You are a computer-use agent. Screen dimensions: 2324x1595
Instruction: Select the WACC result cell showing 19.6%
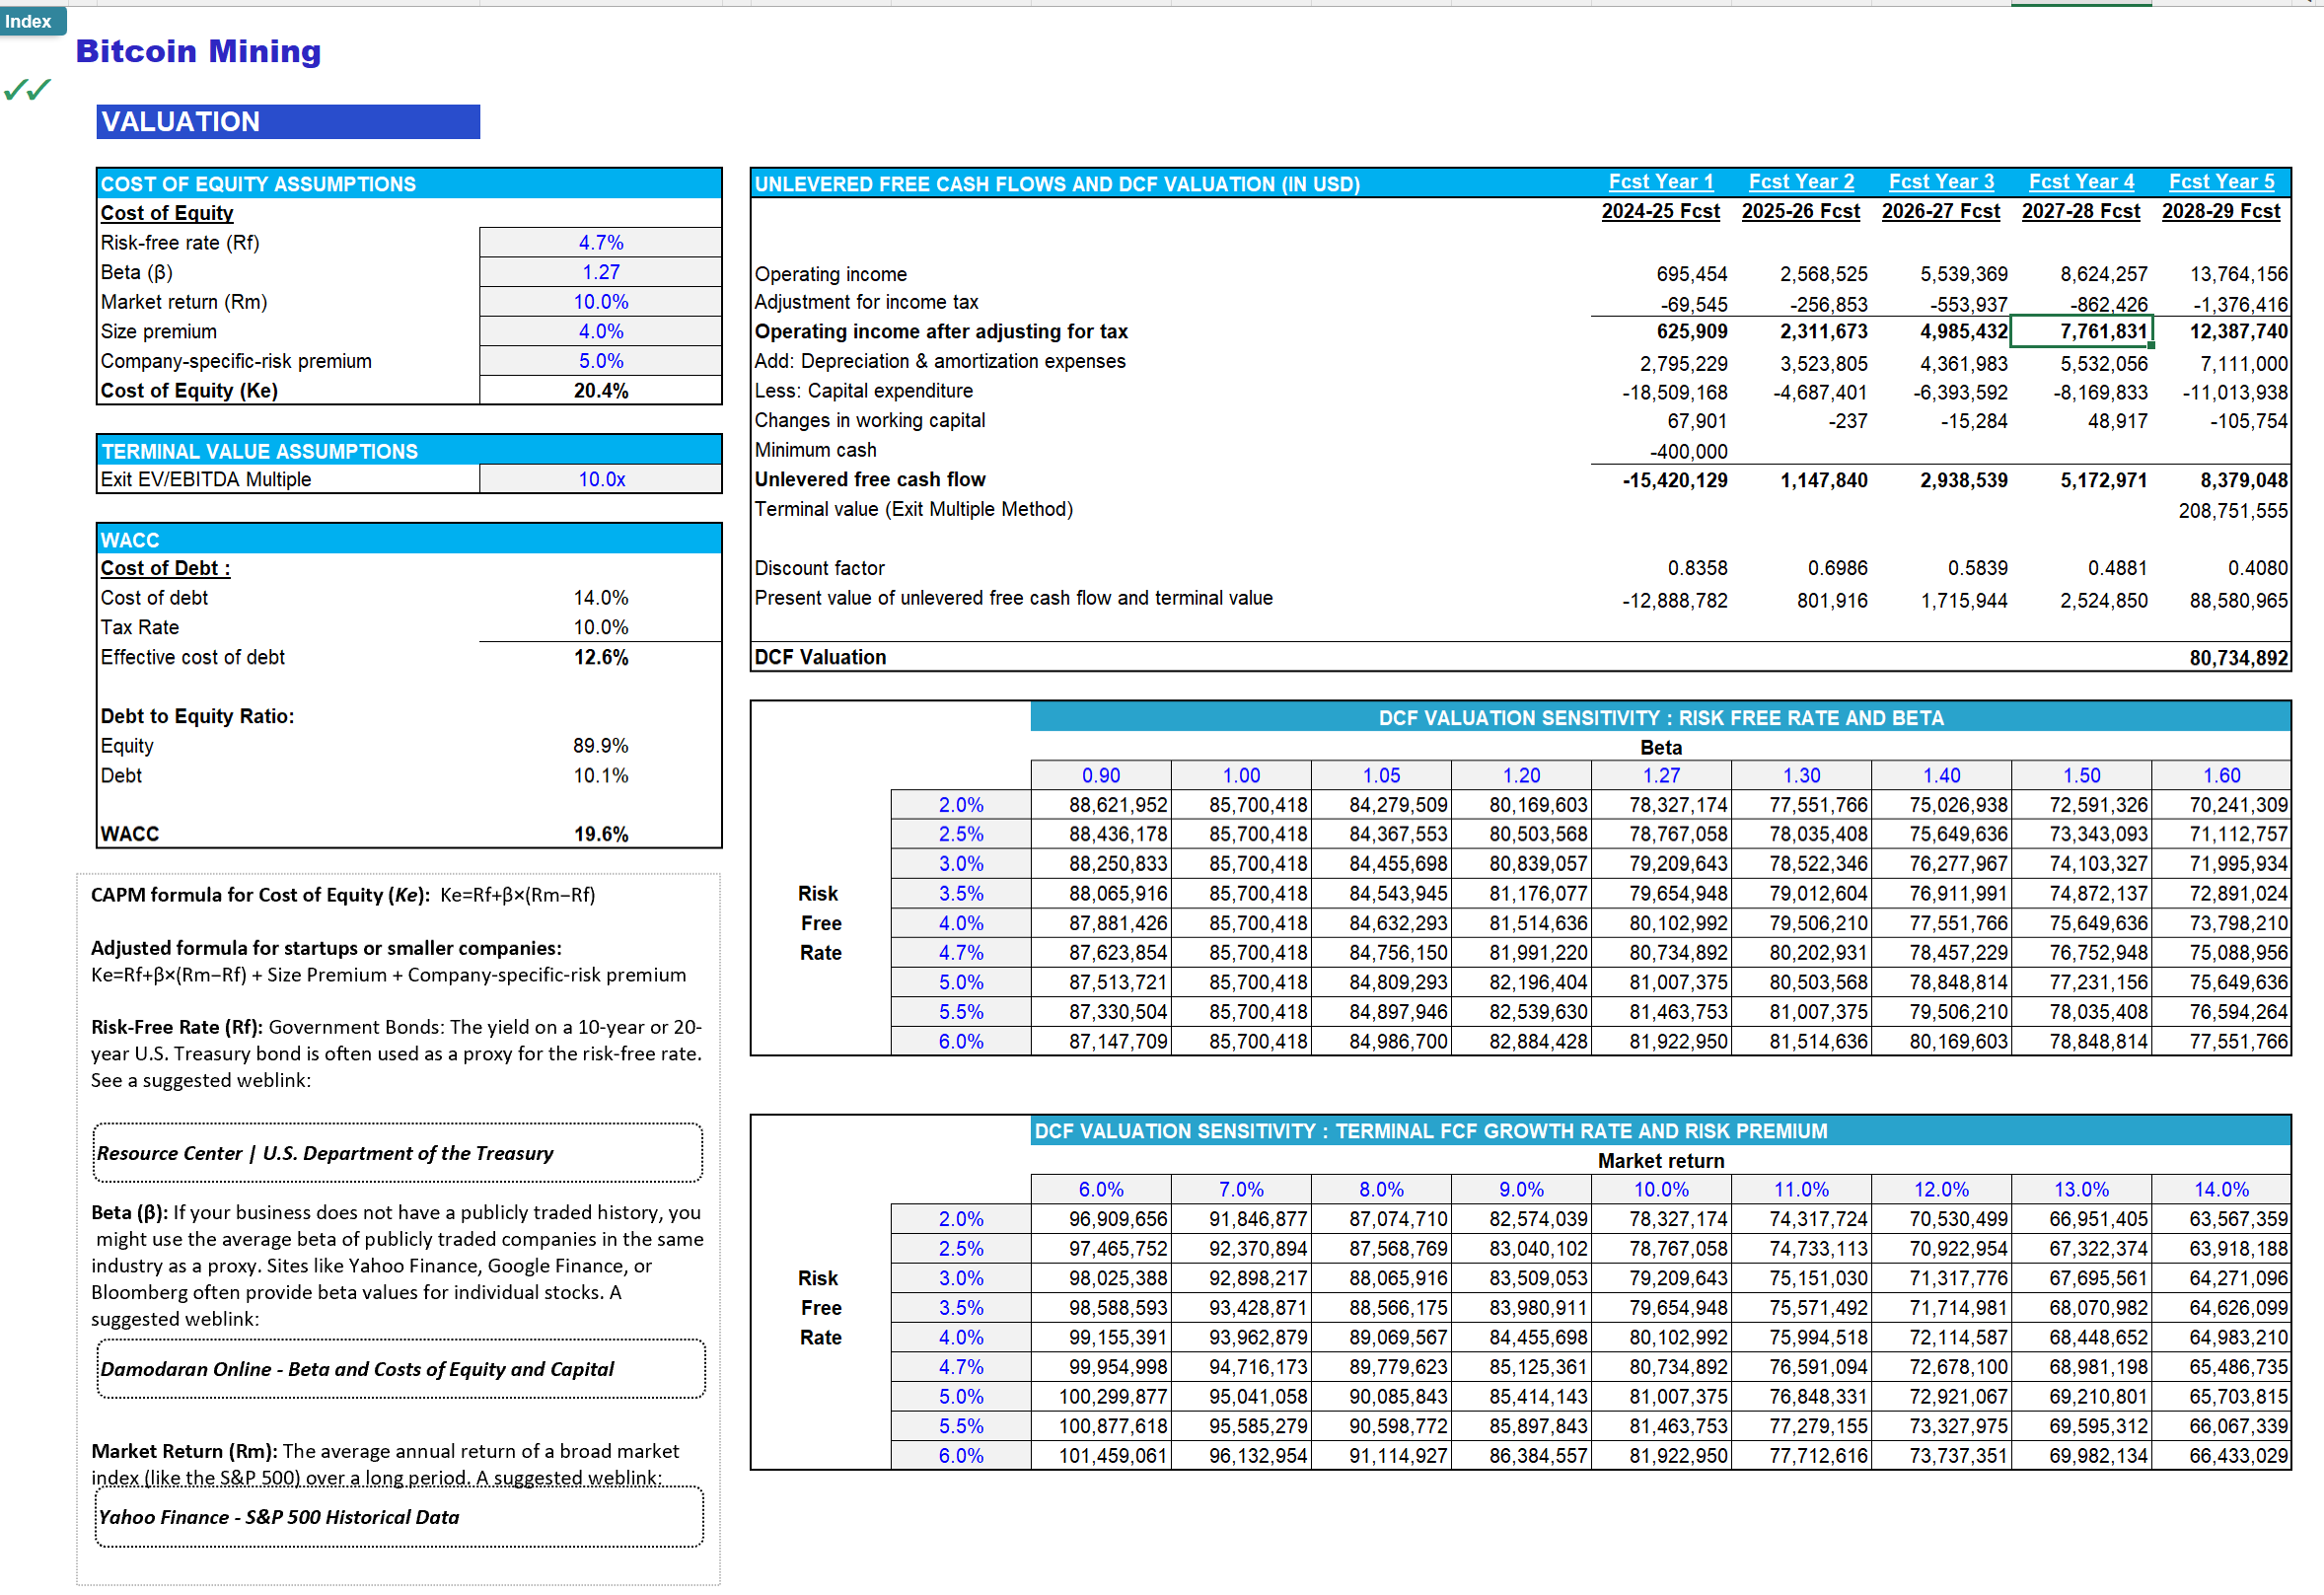coord(601,833)
